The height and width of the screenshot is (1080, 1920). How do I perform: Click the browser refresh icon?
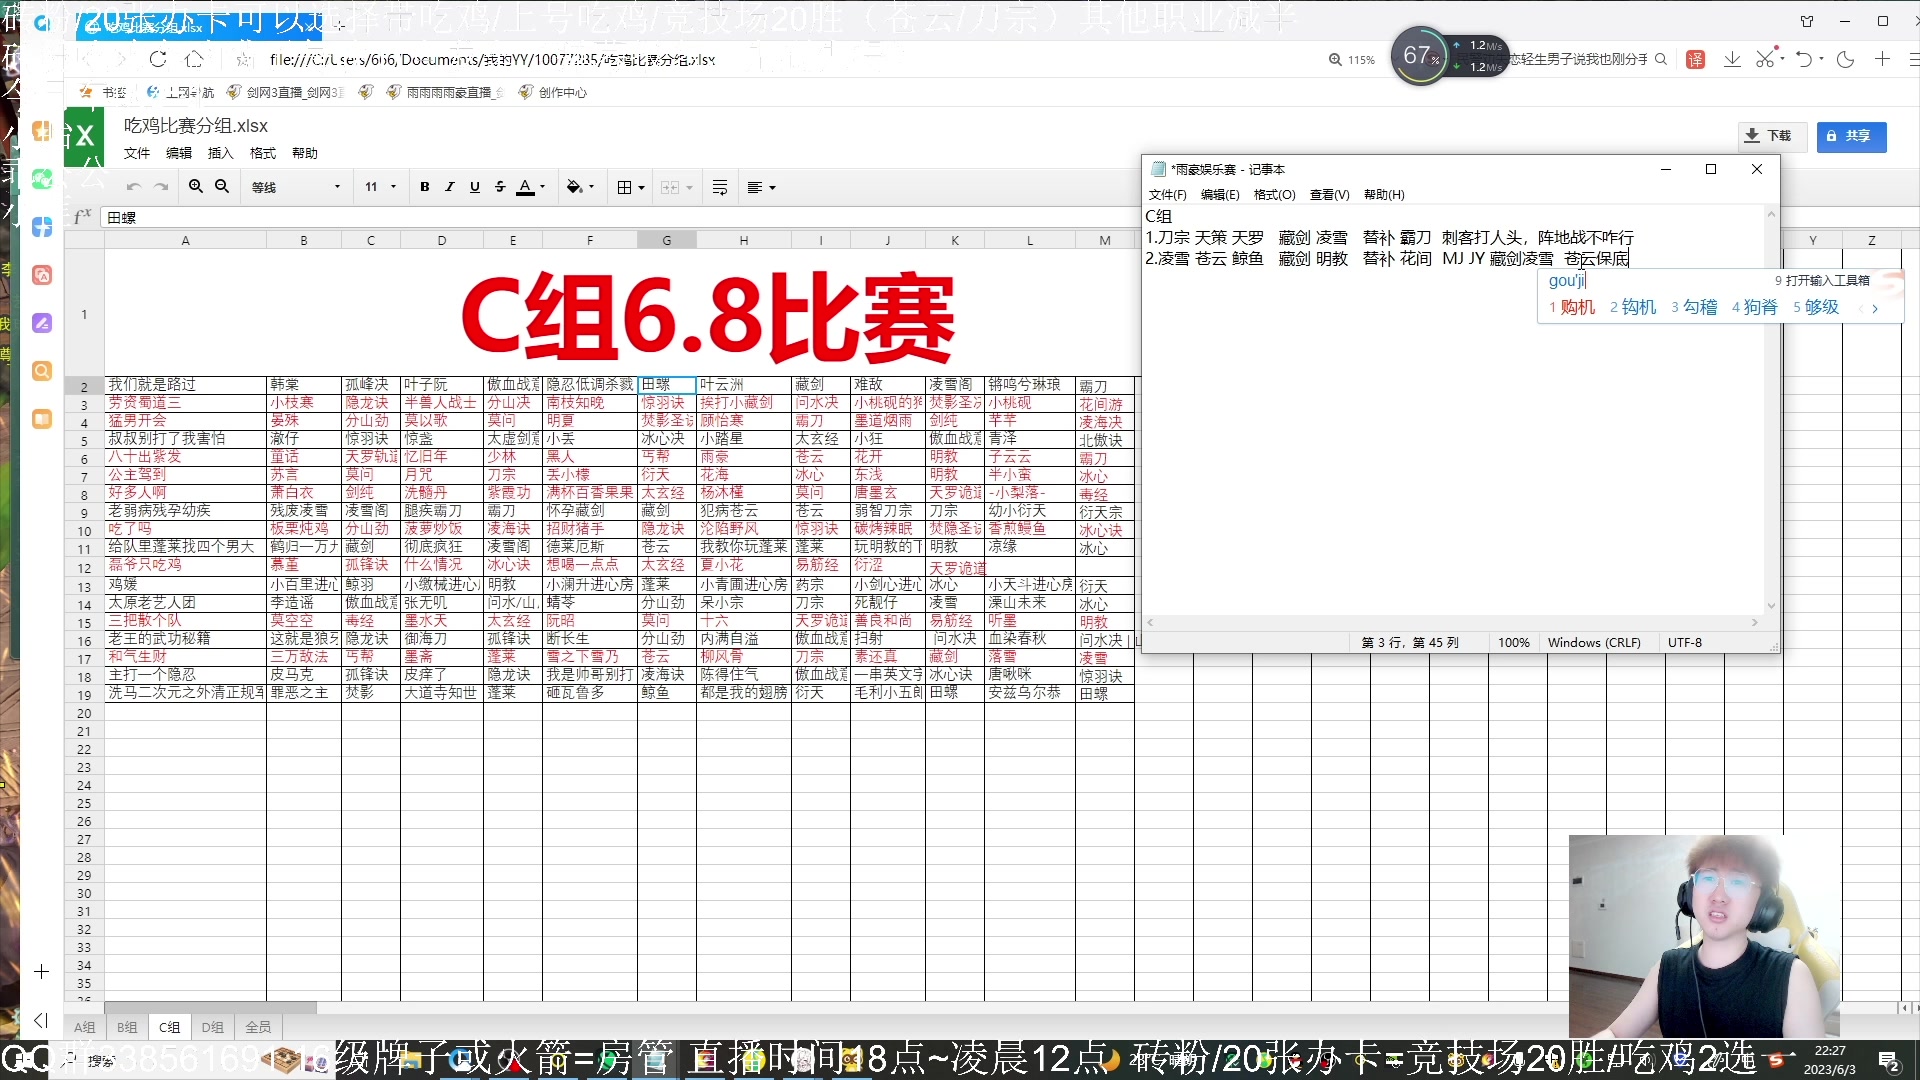(158, 59)
